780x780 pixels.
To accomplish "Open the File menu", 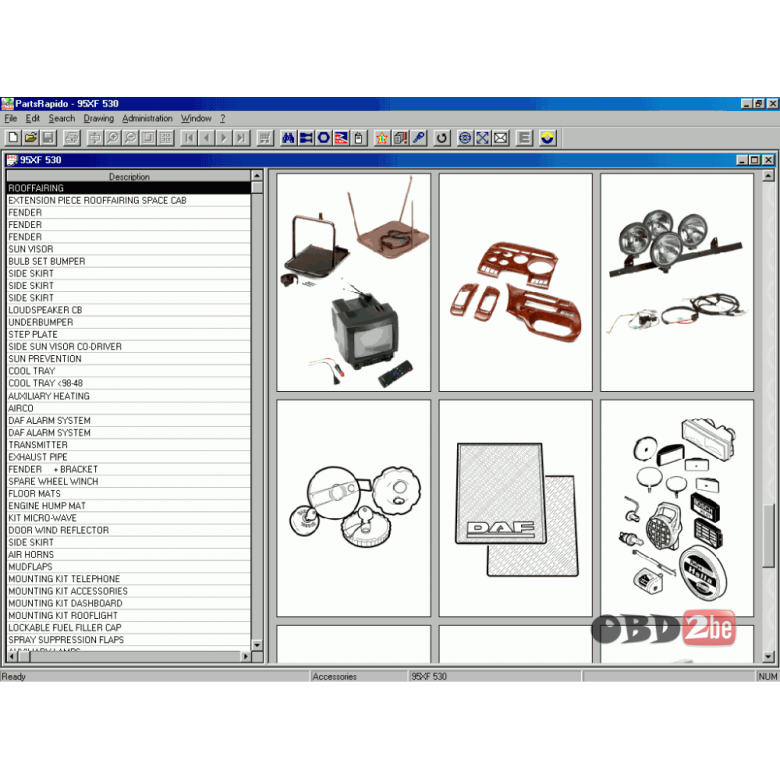I will [x=10, y=118].
